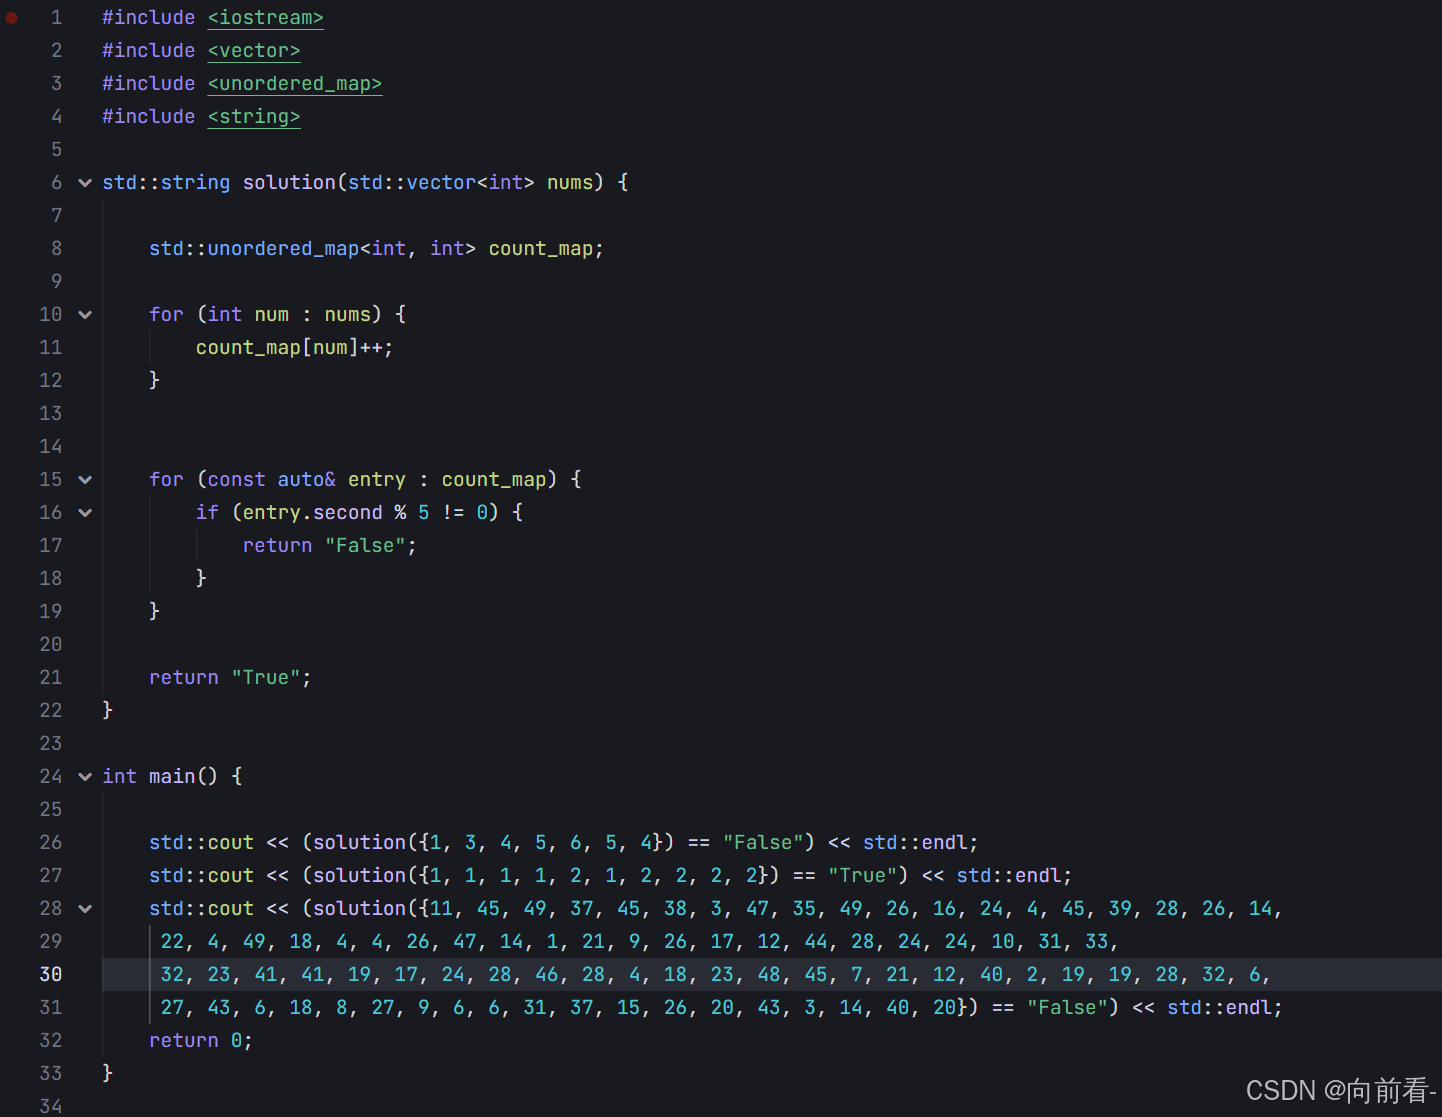Image resolution: width=1442 pixels, height=1117 pixels.
Task: Click 'std::unordered_map' type on line 8
Action: pos(254,249)
